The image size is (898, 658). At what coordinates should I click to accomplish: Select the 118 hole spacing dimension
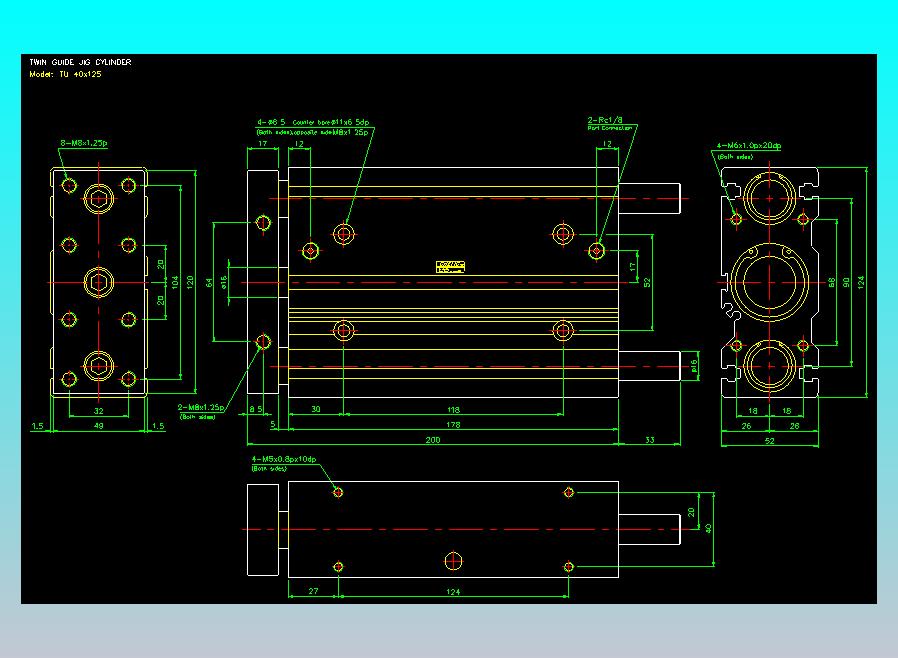tap(453, 409)
